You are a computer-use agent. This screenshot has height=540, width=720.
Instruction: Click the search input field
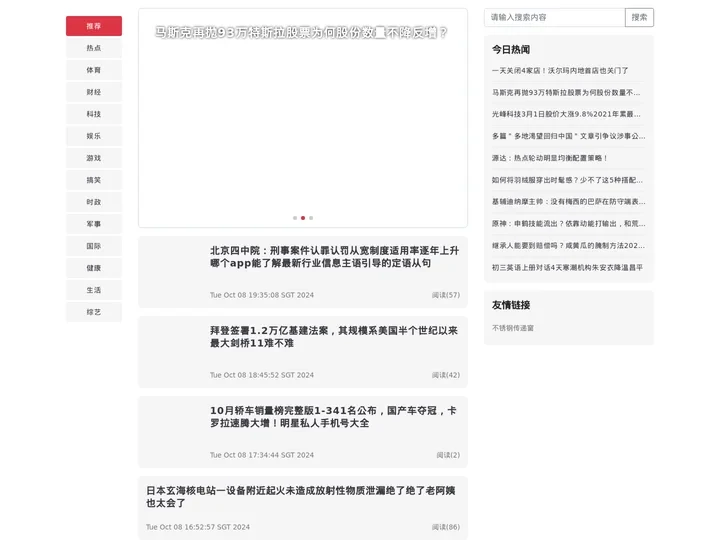pos(554,17)
